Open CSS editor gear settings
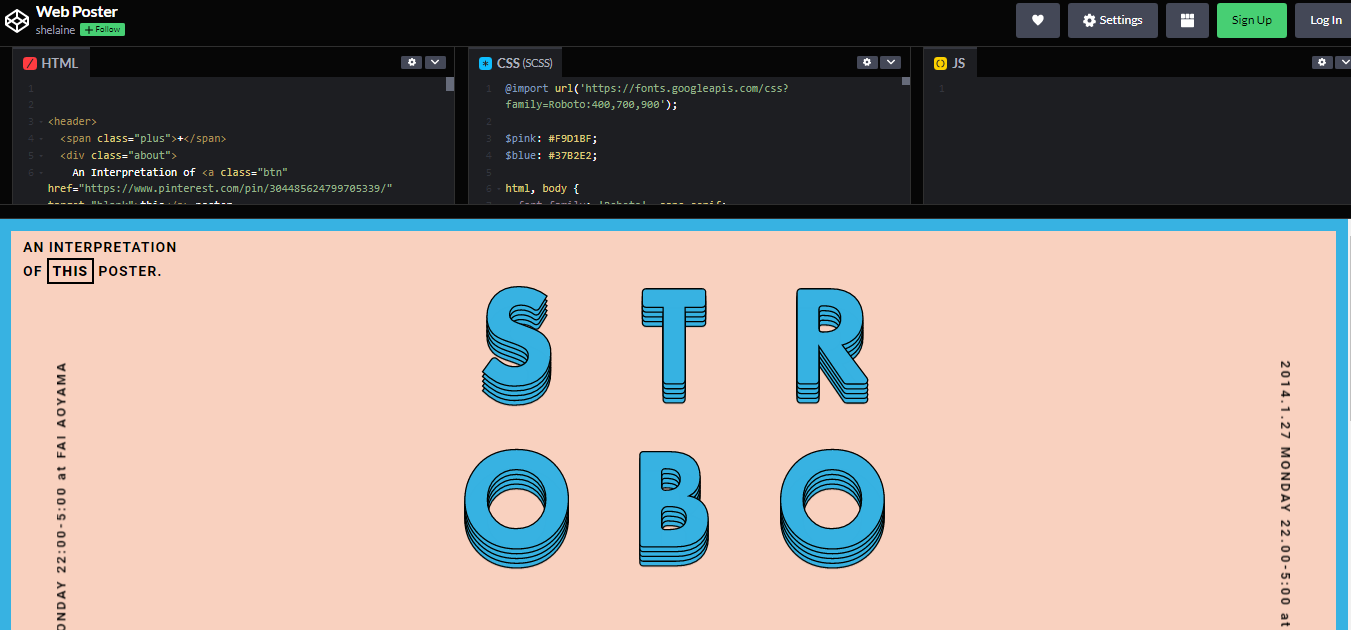The height and width of the screenshot is (630, 1351). 867,62
